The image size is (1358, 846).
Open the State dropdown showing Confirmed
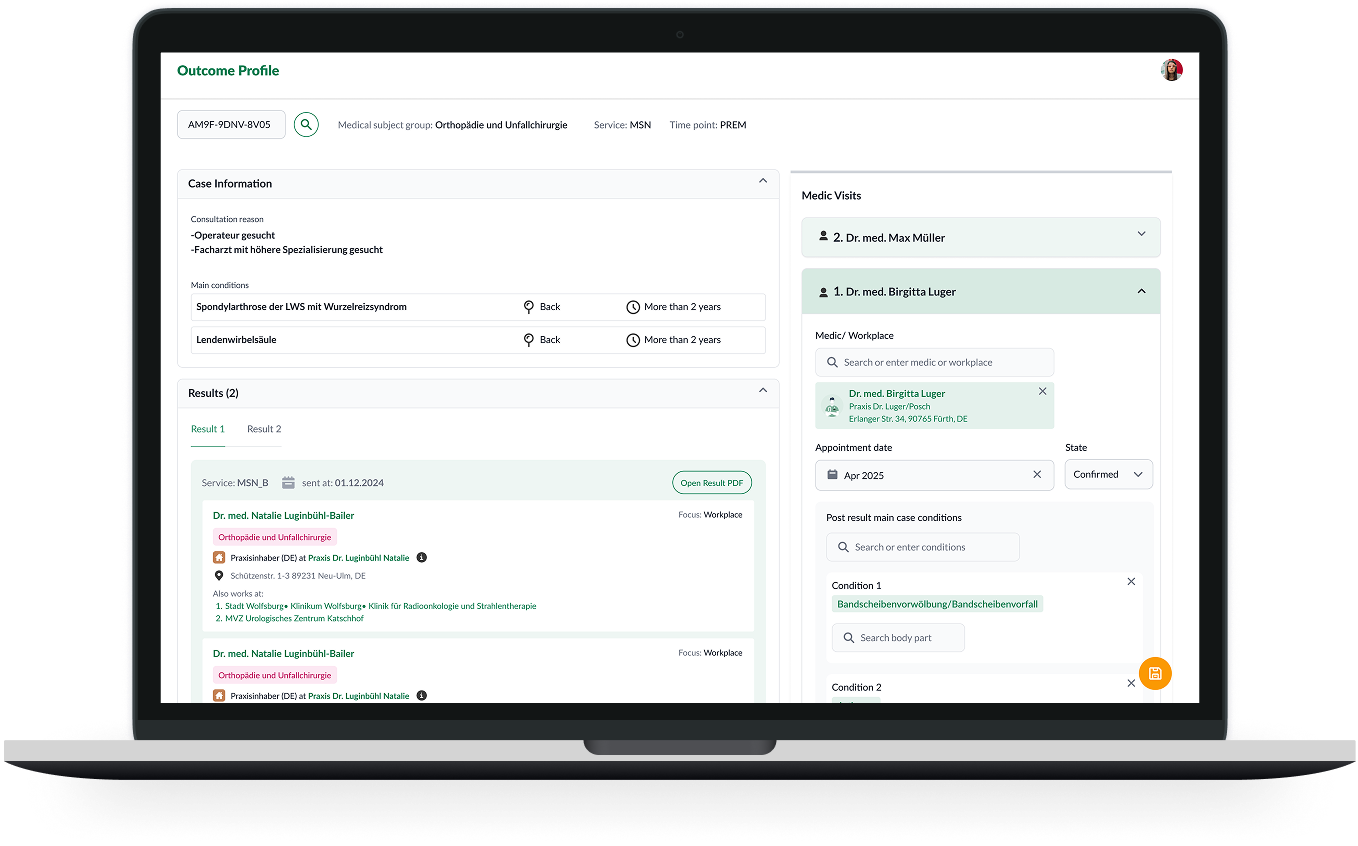pos(1108,475)
